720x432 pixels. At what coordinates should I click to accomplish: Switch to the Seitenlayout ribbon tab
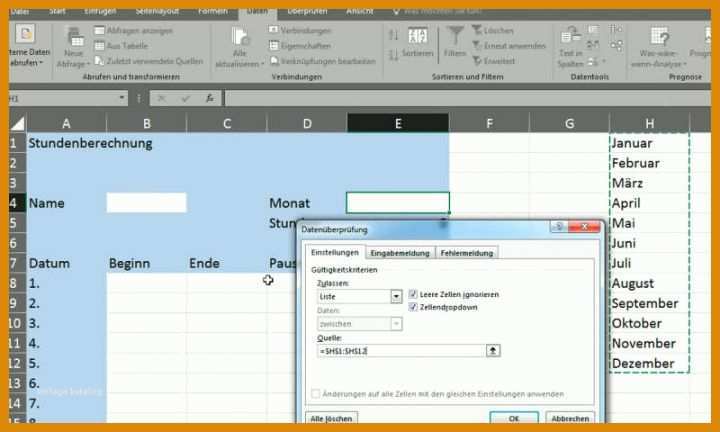(x=157, y=11)
